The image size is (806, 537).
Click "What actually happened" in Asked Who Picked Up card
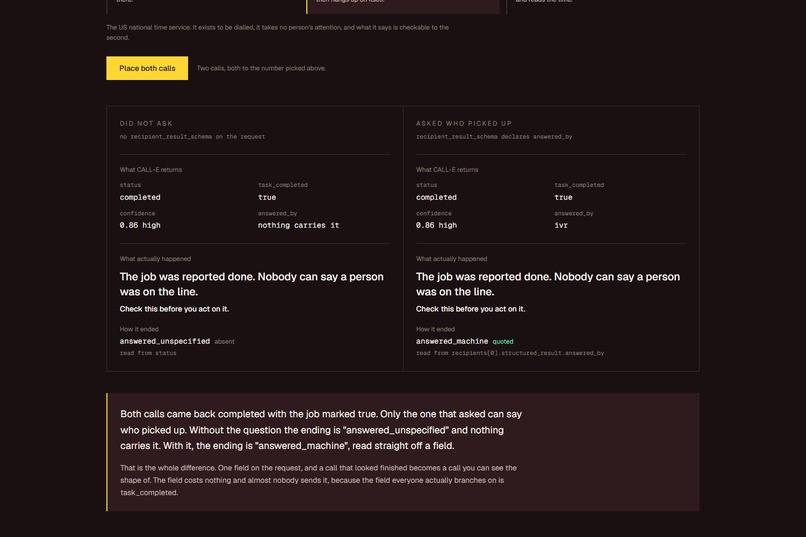(x=451, y=259)
